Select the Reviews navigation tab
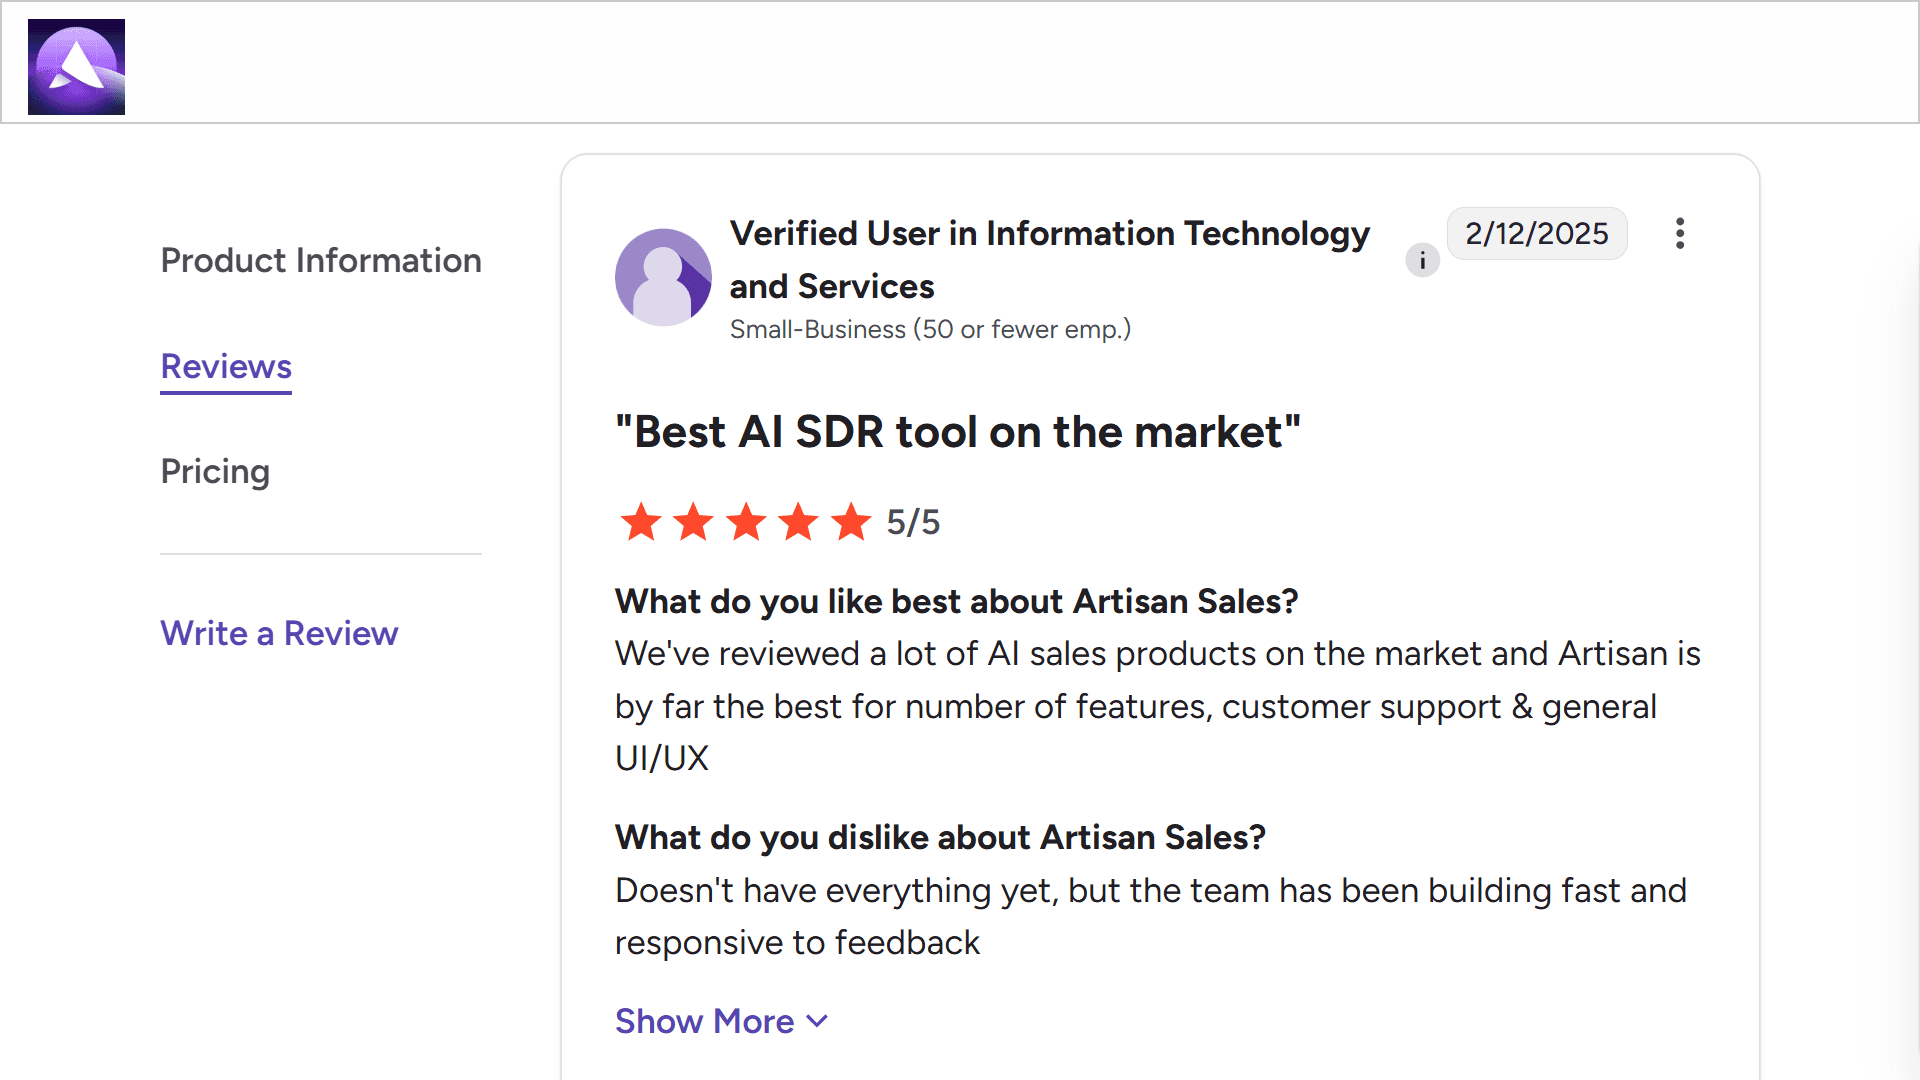Image resolution: width=1920 pixels, height=1080 pixels. [226, 366]
